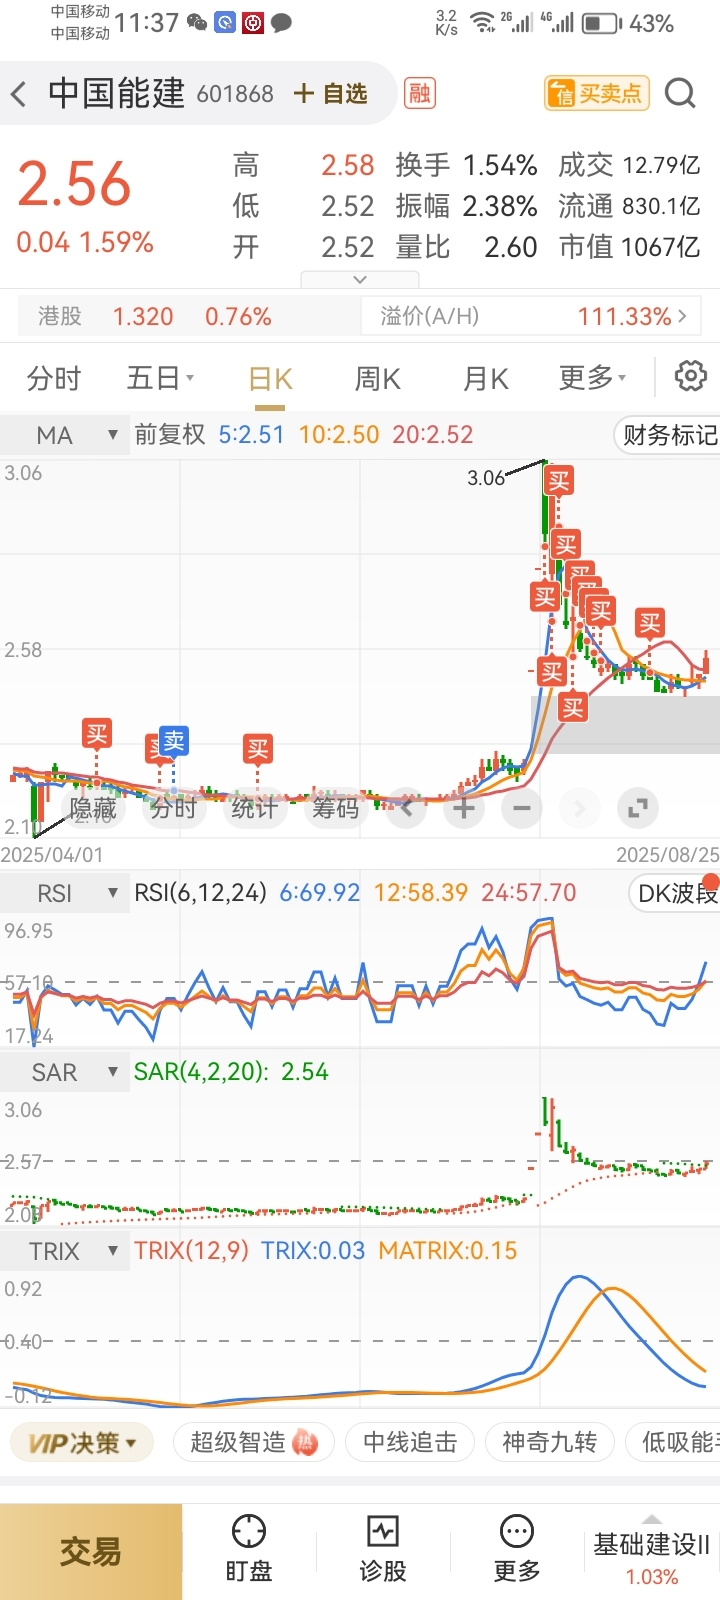
Task: Tap the 筹码 chip distribution button
Action: pos(335,808)
